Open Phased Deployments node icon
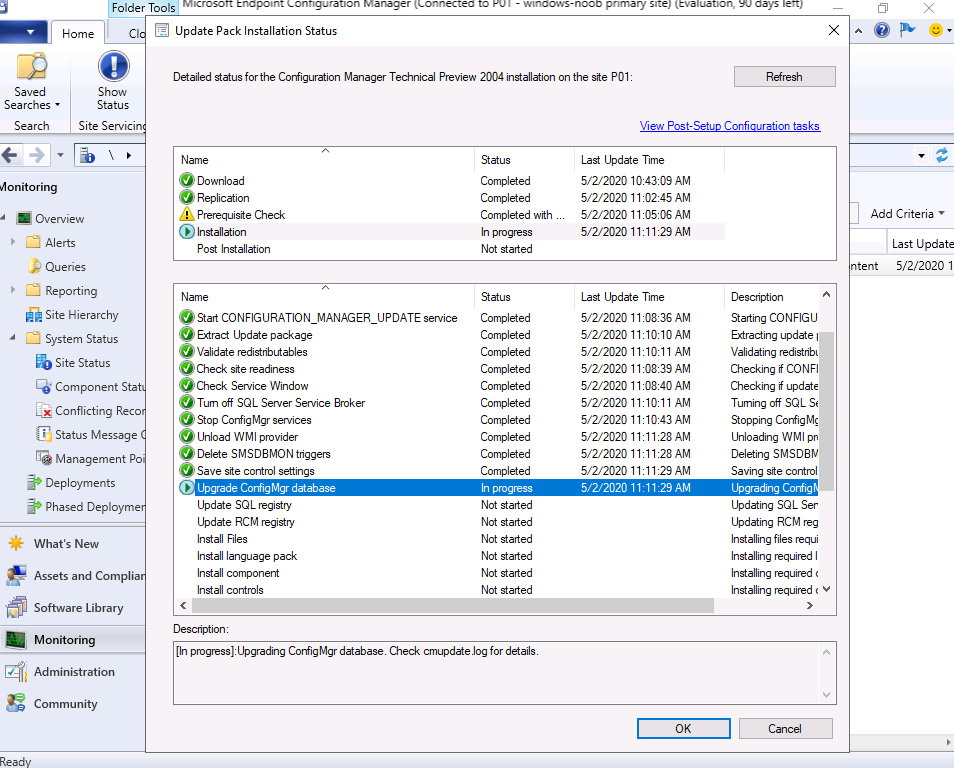Image resolution: width=954 pixels, height=768 pixels. [x=34, y=506]
